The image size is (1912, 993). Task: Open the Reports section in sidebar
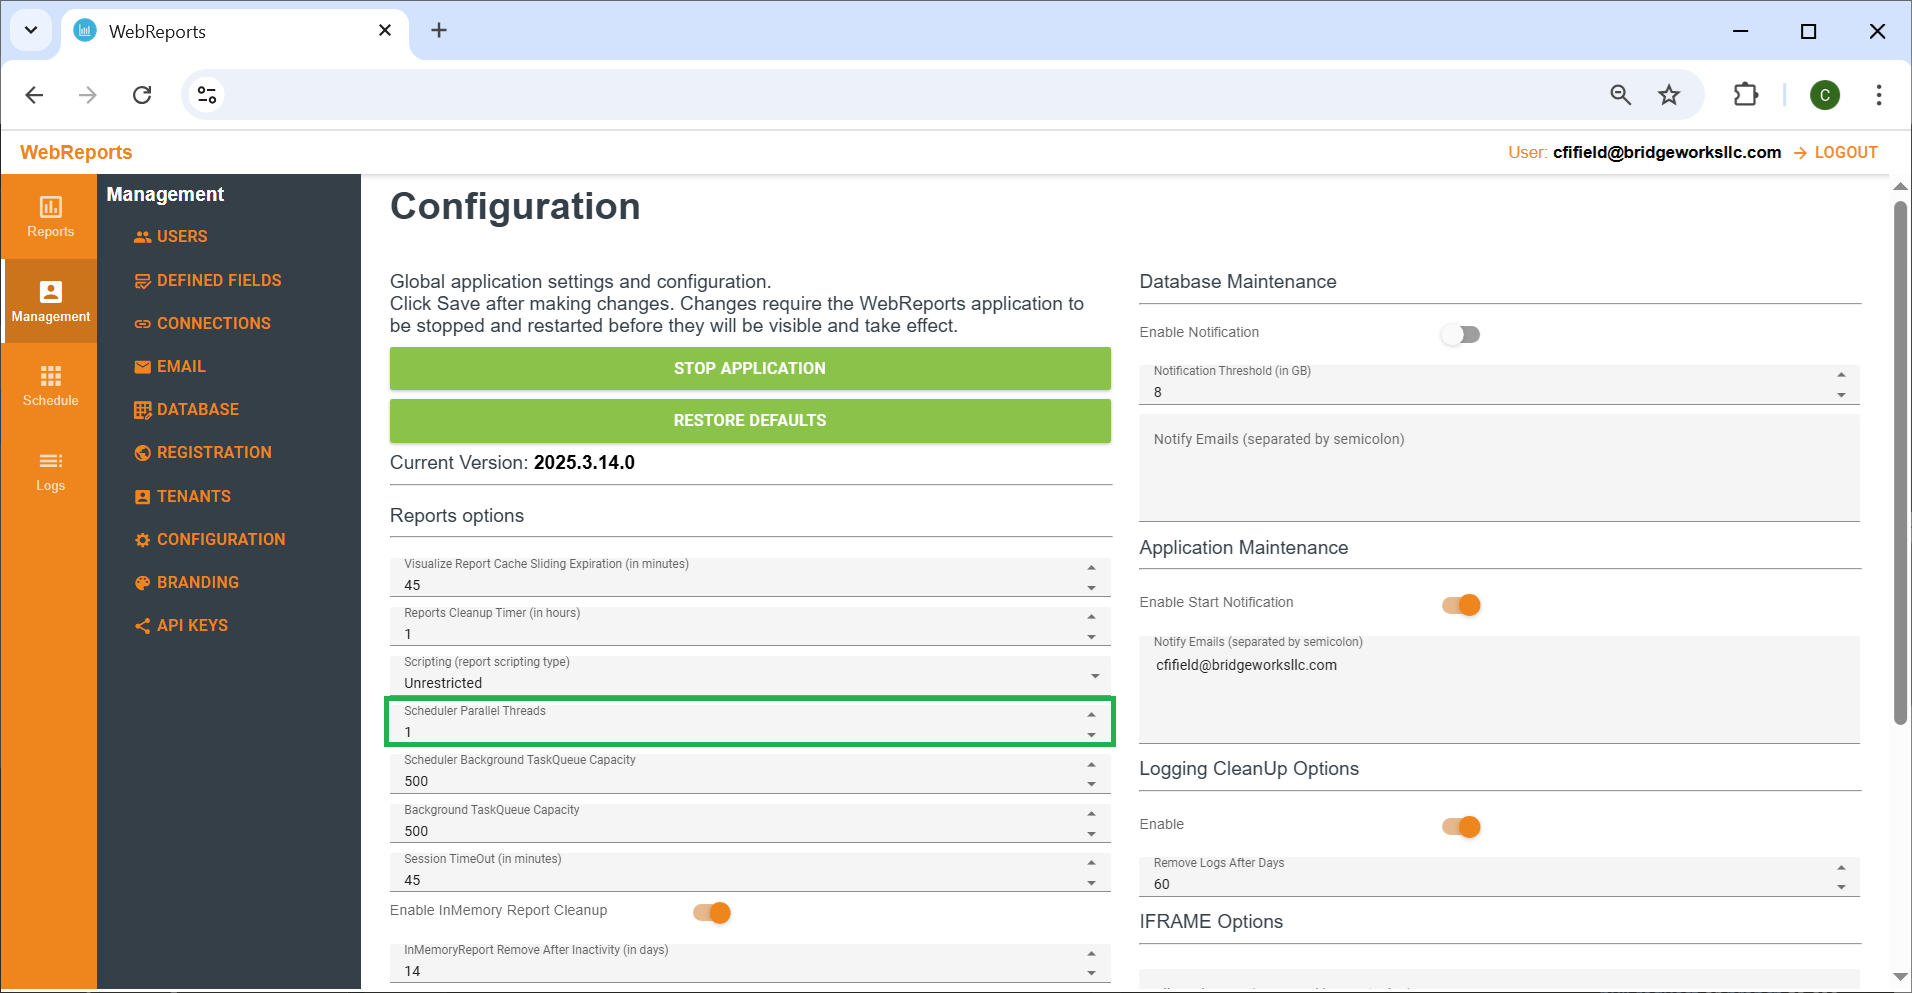(x=50, y=216)
